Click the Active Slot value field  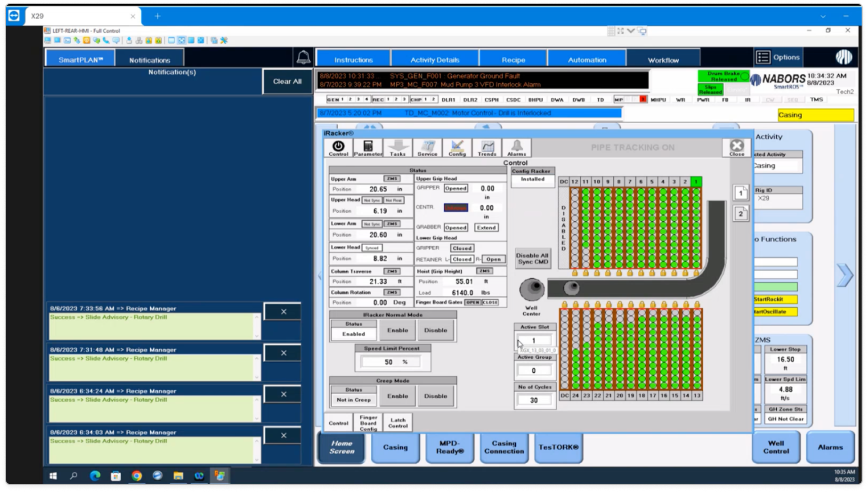tap(534, 340)
